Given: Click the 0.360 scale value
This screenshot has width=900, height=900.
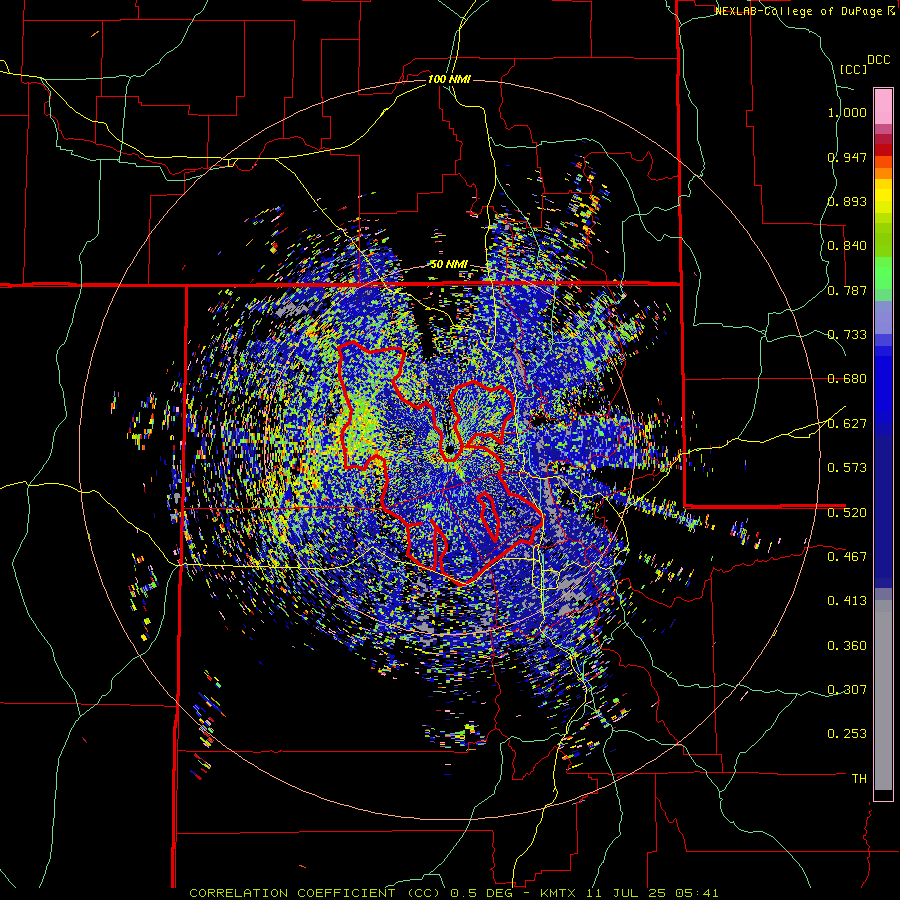Looking at the screenshot, I should pyautogui.click(x=847, y=646).
